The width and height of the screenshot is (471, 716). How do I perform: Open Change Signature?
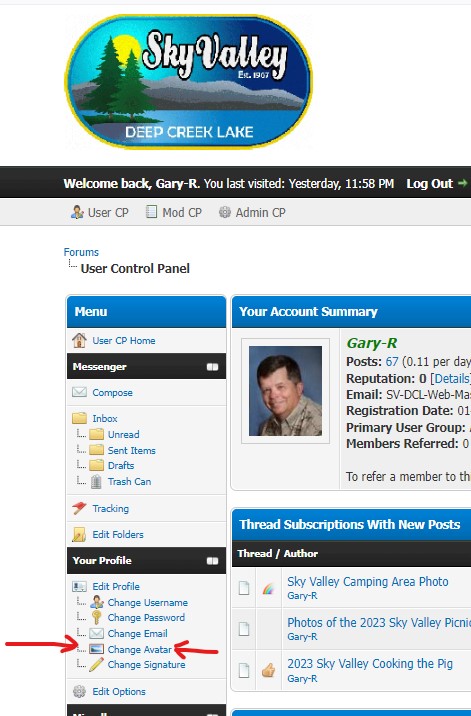pos(146,665)
